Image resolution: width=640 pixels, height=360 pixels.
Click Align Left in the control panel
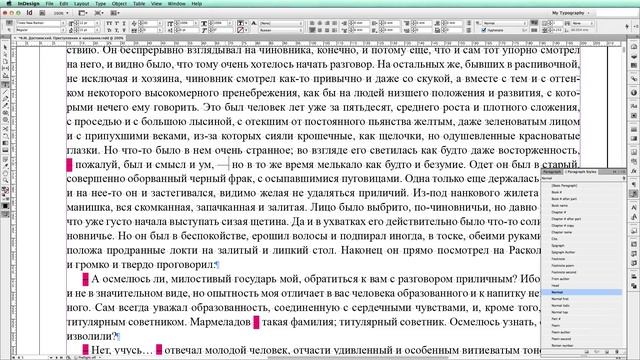[312, 23]
